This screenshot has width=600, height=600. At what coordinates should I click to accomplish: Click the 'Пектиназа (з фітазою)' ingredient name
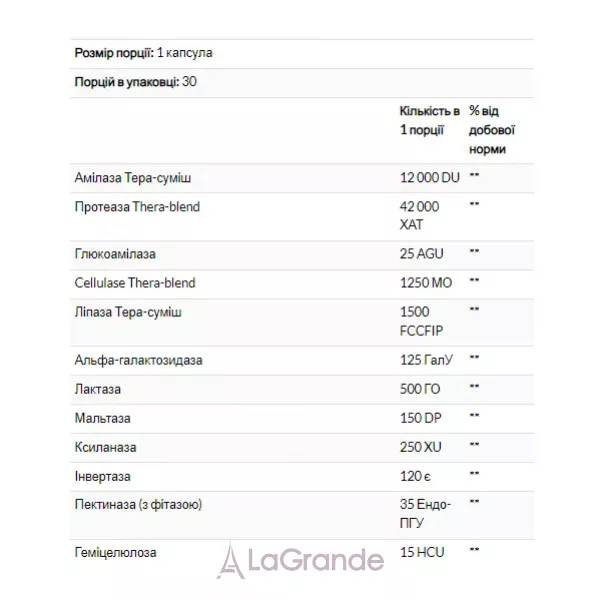pyautogui.click(x=138, y=505)
